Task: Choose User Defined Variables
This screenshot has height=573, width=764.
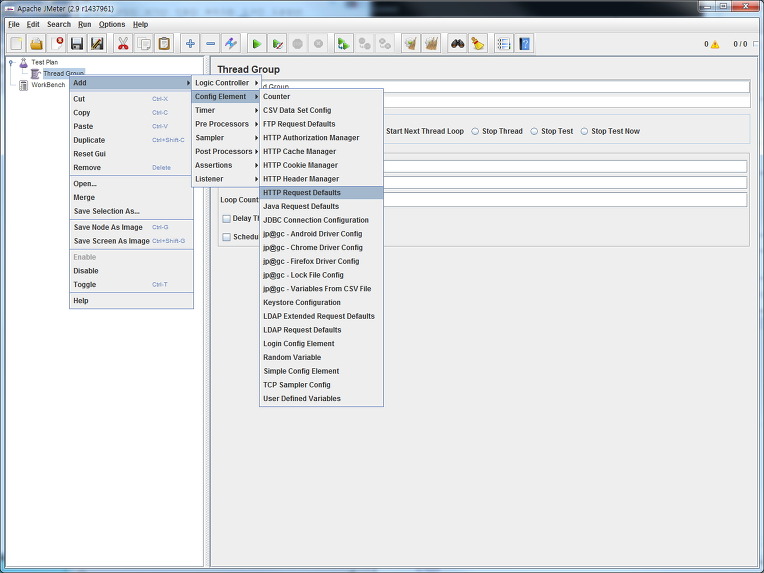Action: [x=321, y=399]
